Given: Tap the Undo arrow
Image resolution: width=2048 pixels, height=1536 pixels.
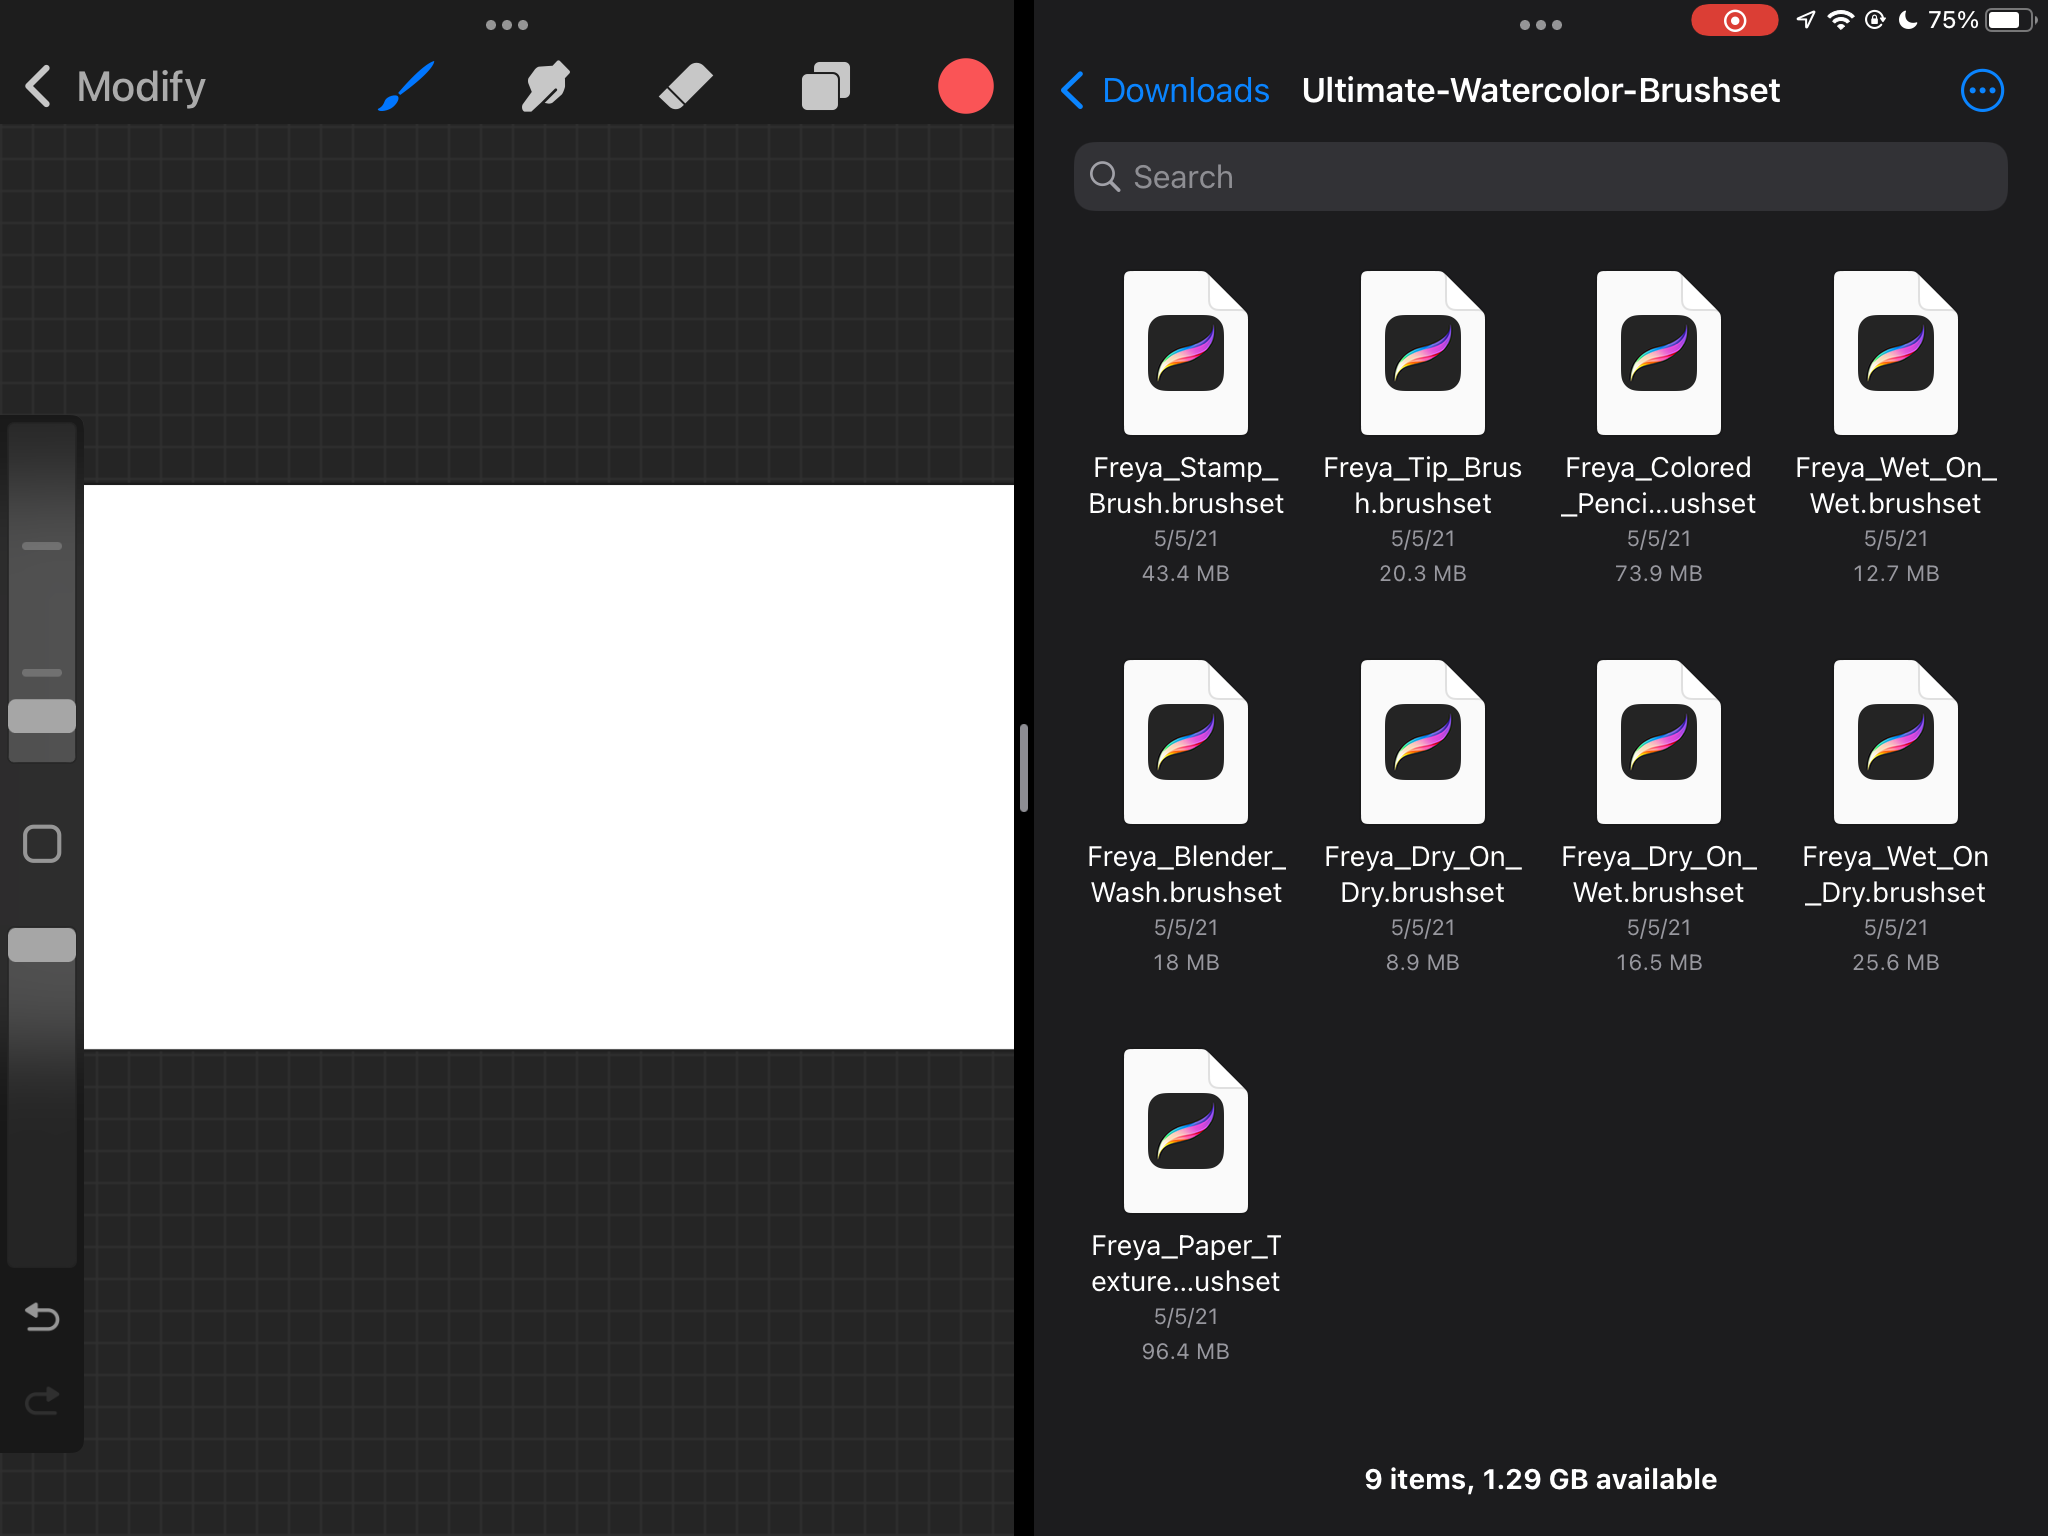Looking at the screenshot, I should (42, 1317).
